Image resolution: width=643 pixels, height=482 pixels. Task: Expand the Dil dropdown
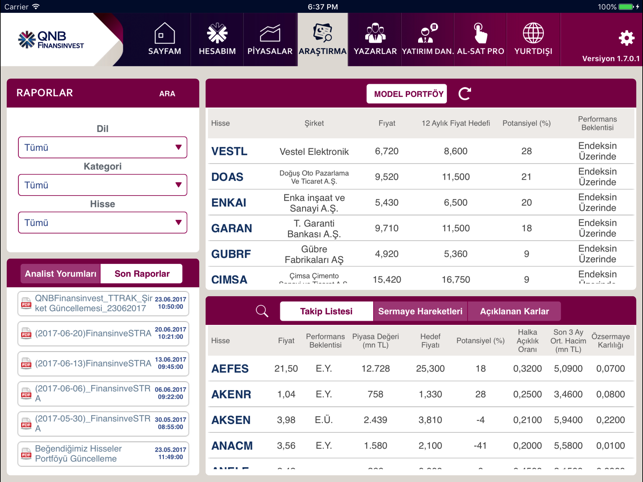click(103, 147)
